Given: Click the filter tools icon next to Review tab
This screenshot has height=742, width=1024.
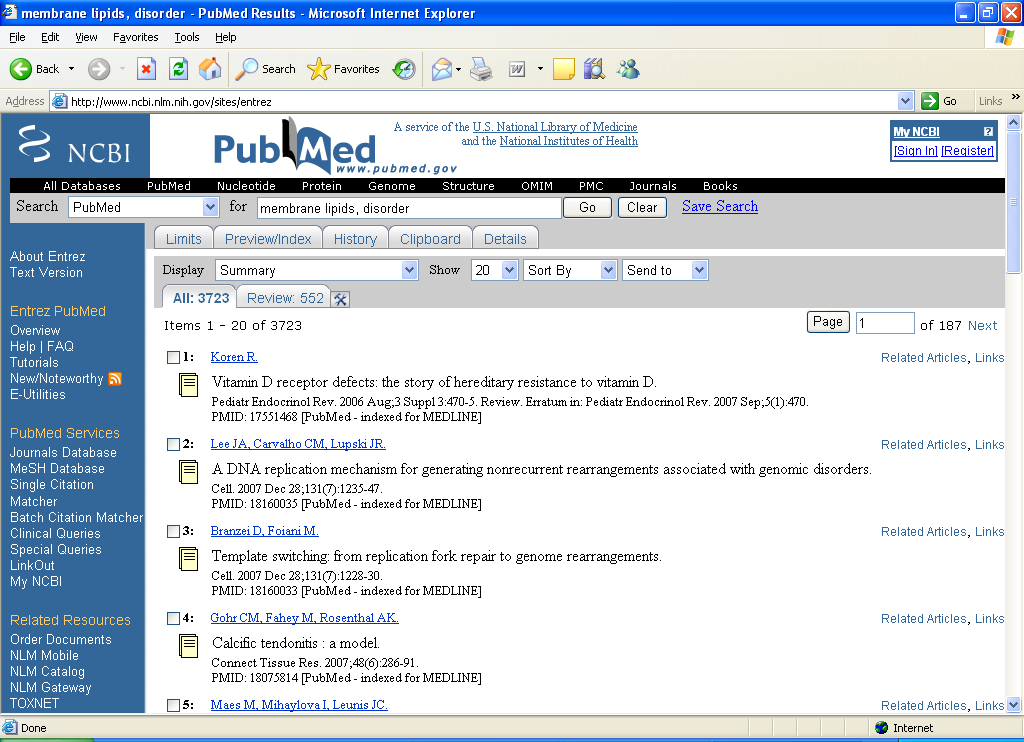Looking at the screenshot, I should [x=340, y=299].
